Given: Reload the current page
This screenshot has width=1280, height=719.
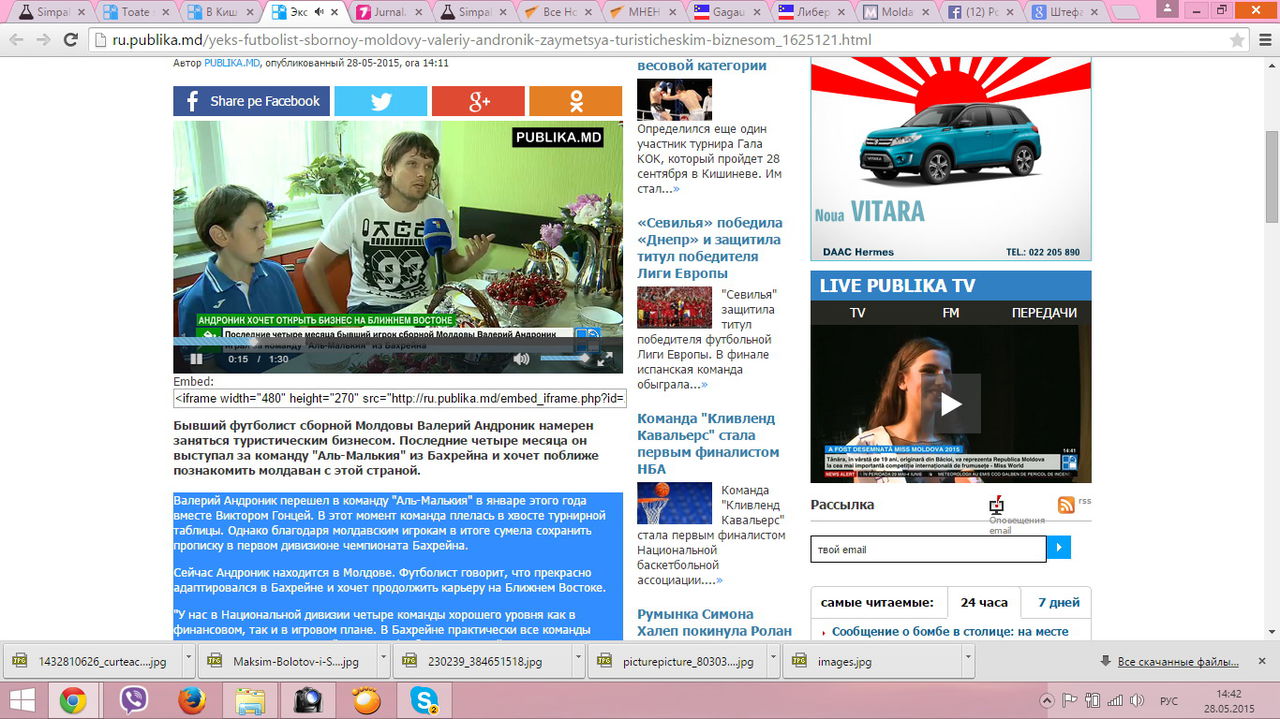Looking at the screenshot, I should click(x=70, y=41).
